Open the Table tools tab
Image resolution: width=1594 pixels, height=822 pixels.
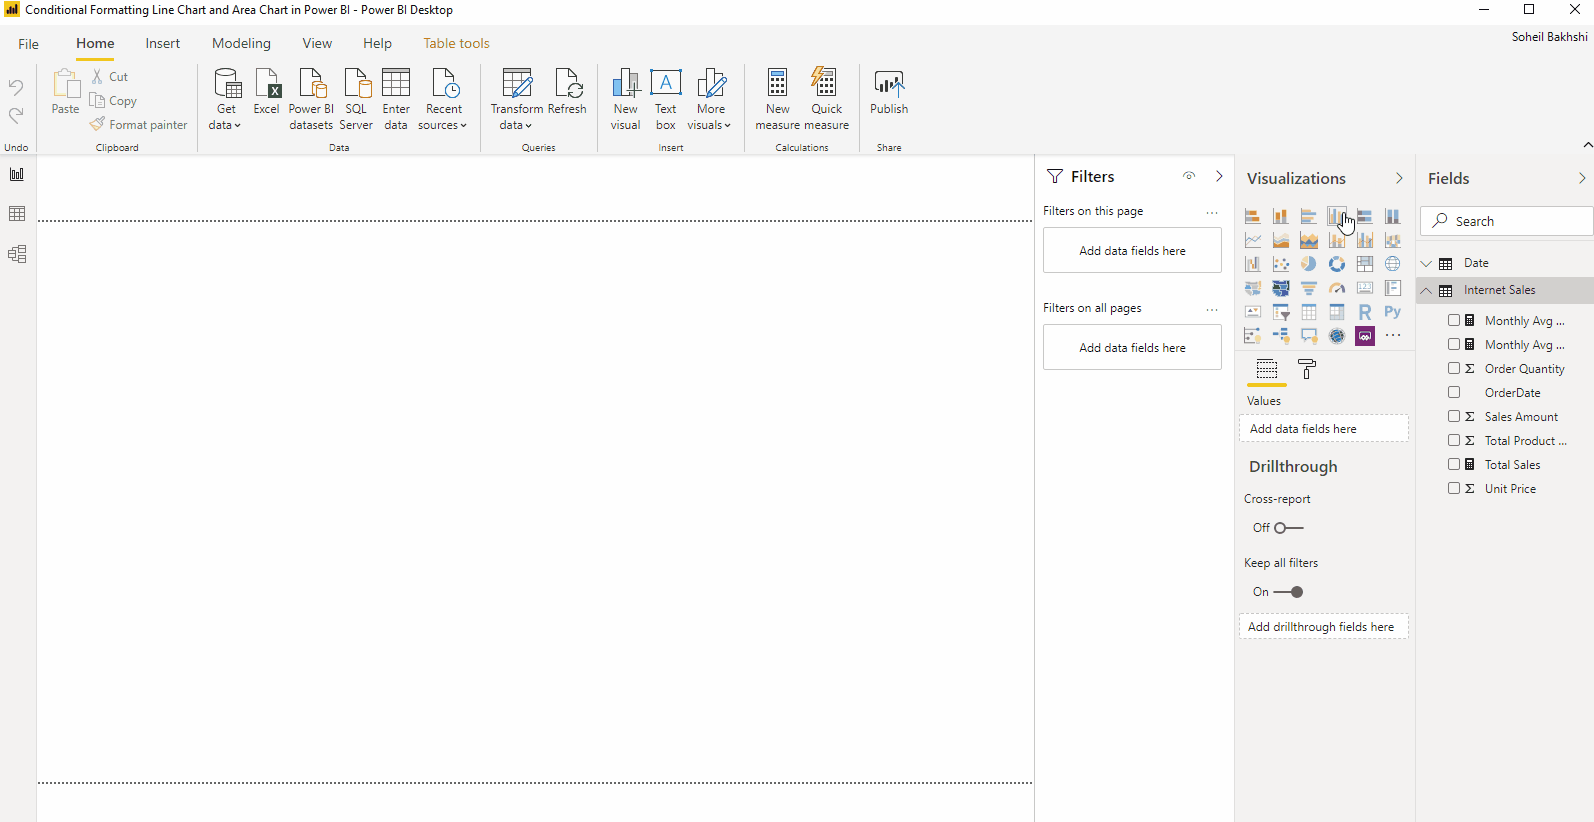(456, 43)
